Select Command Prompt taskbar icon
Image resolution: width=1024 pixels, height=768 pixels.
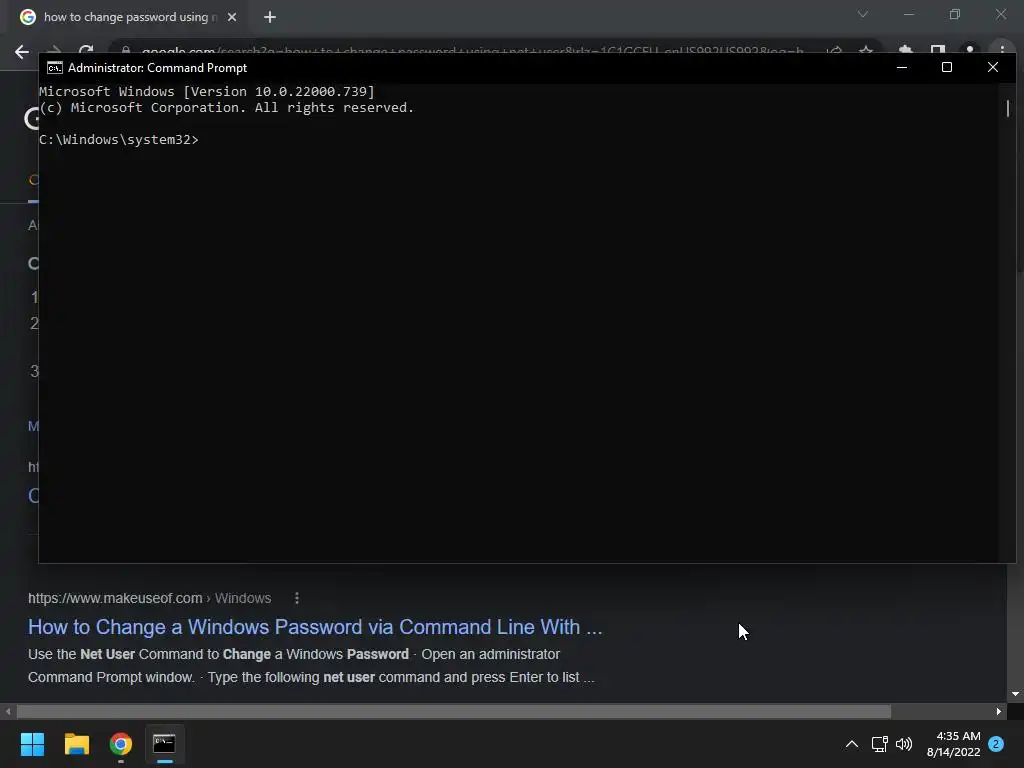165,744
